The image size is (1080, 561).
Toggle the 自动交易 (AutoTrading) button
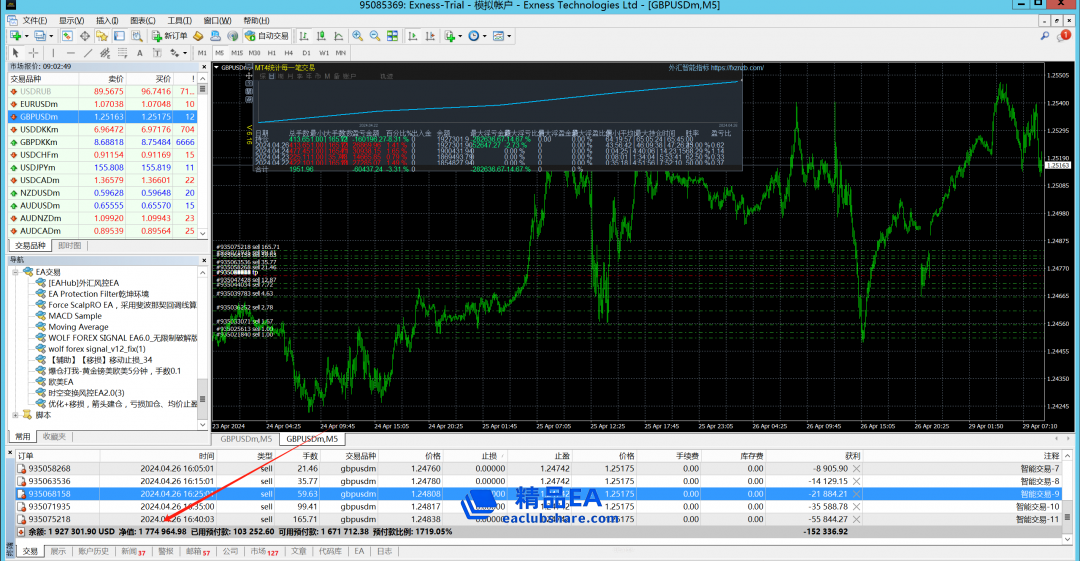pyautogui.click(x=267, y=36)
